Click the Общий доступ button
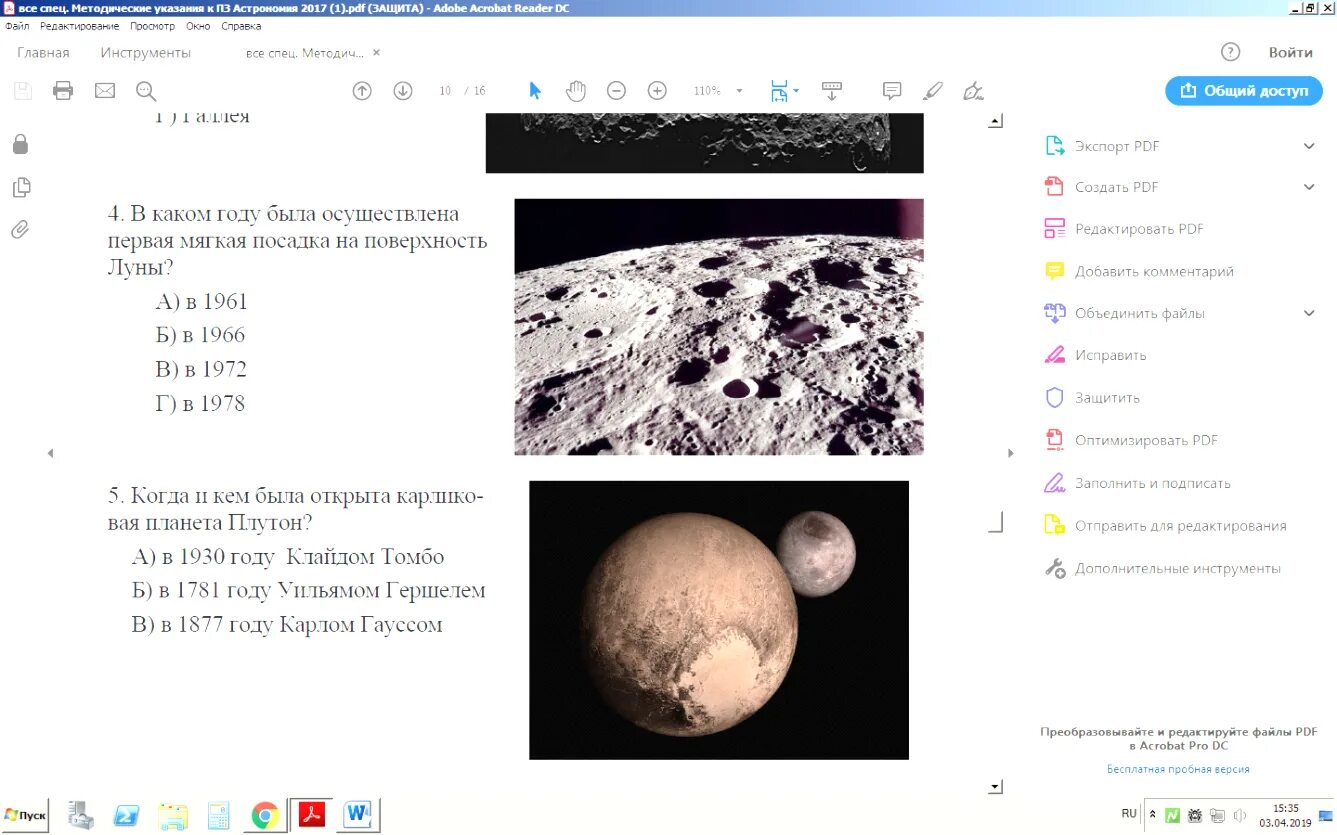Image resolution: width=1337 pixels, height=835 pixels. 1244,91
